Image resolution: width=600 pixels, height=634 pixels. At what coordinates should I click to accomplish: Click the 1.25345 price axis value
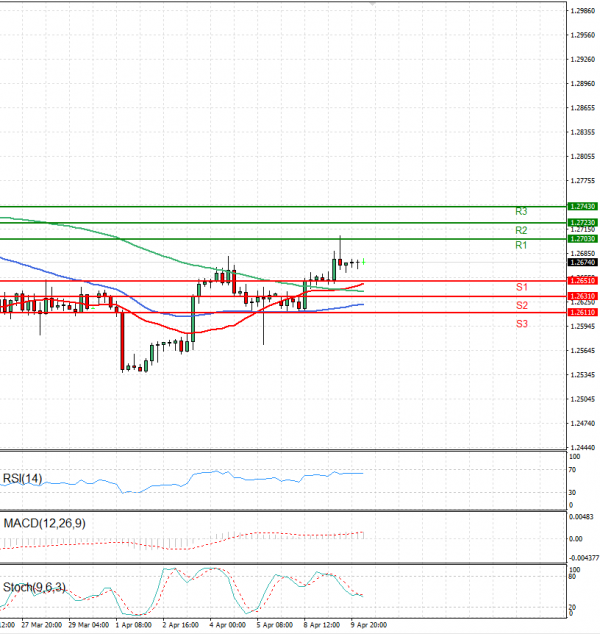click(583, 375)
